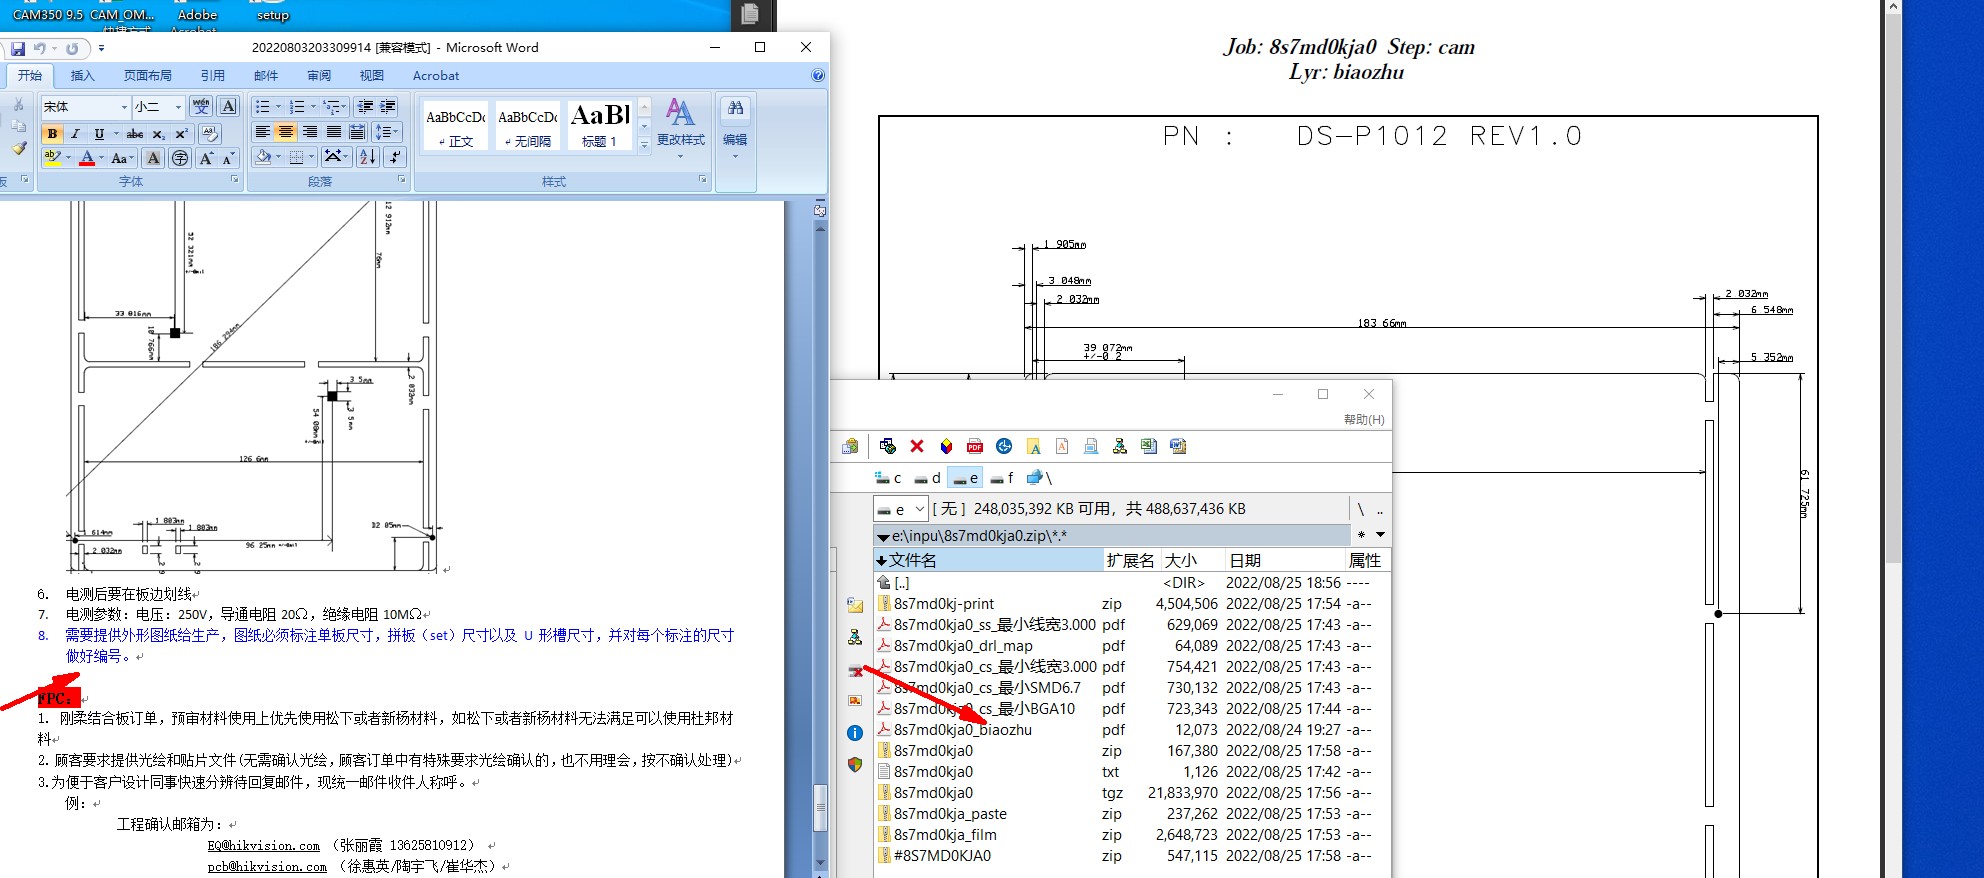Viewport: 1984px width, 878px height.
Task: Switch to drive f in file manager
Action: pos(1002,478)
